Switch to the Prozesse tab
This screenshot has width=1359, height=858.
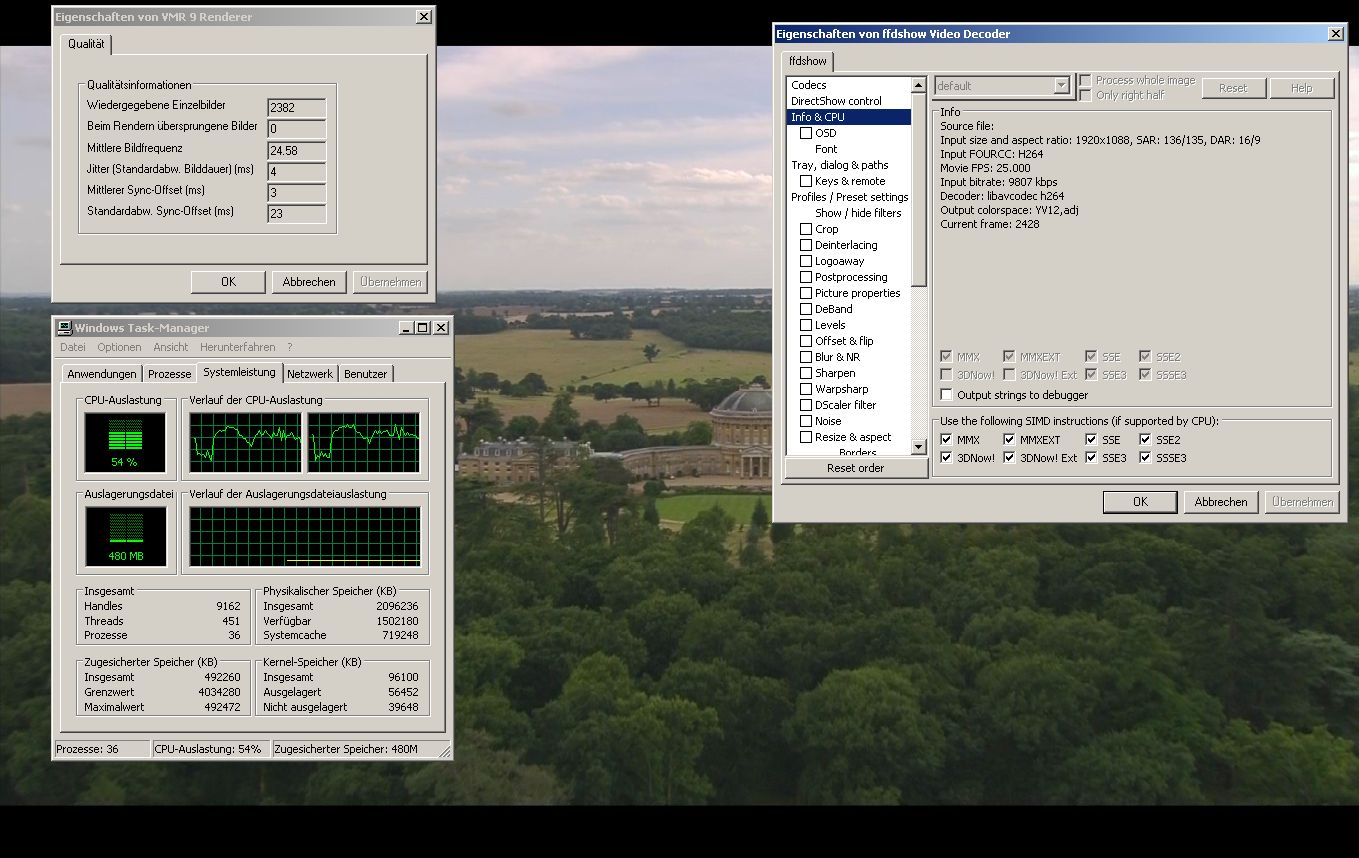pos(169,374)
